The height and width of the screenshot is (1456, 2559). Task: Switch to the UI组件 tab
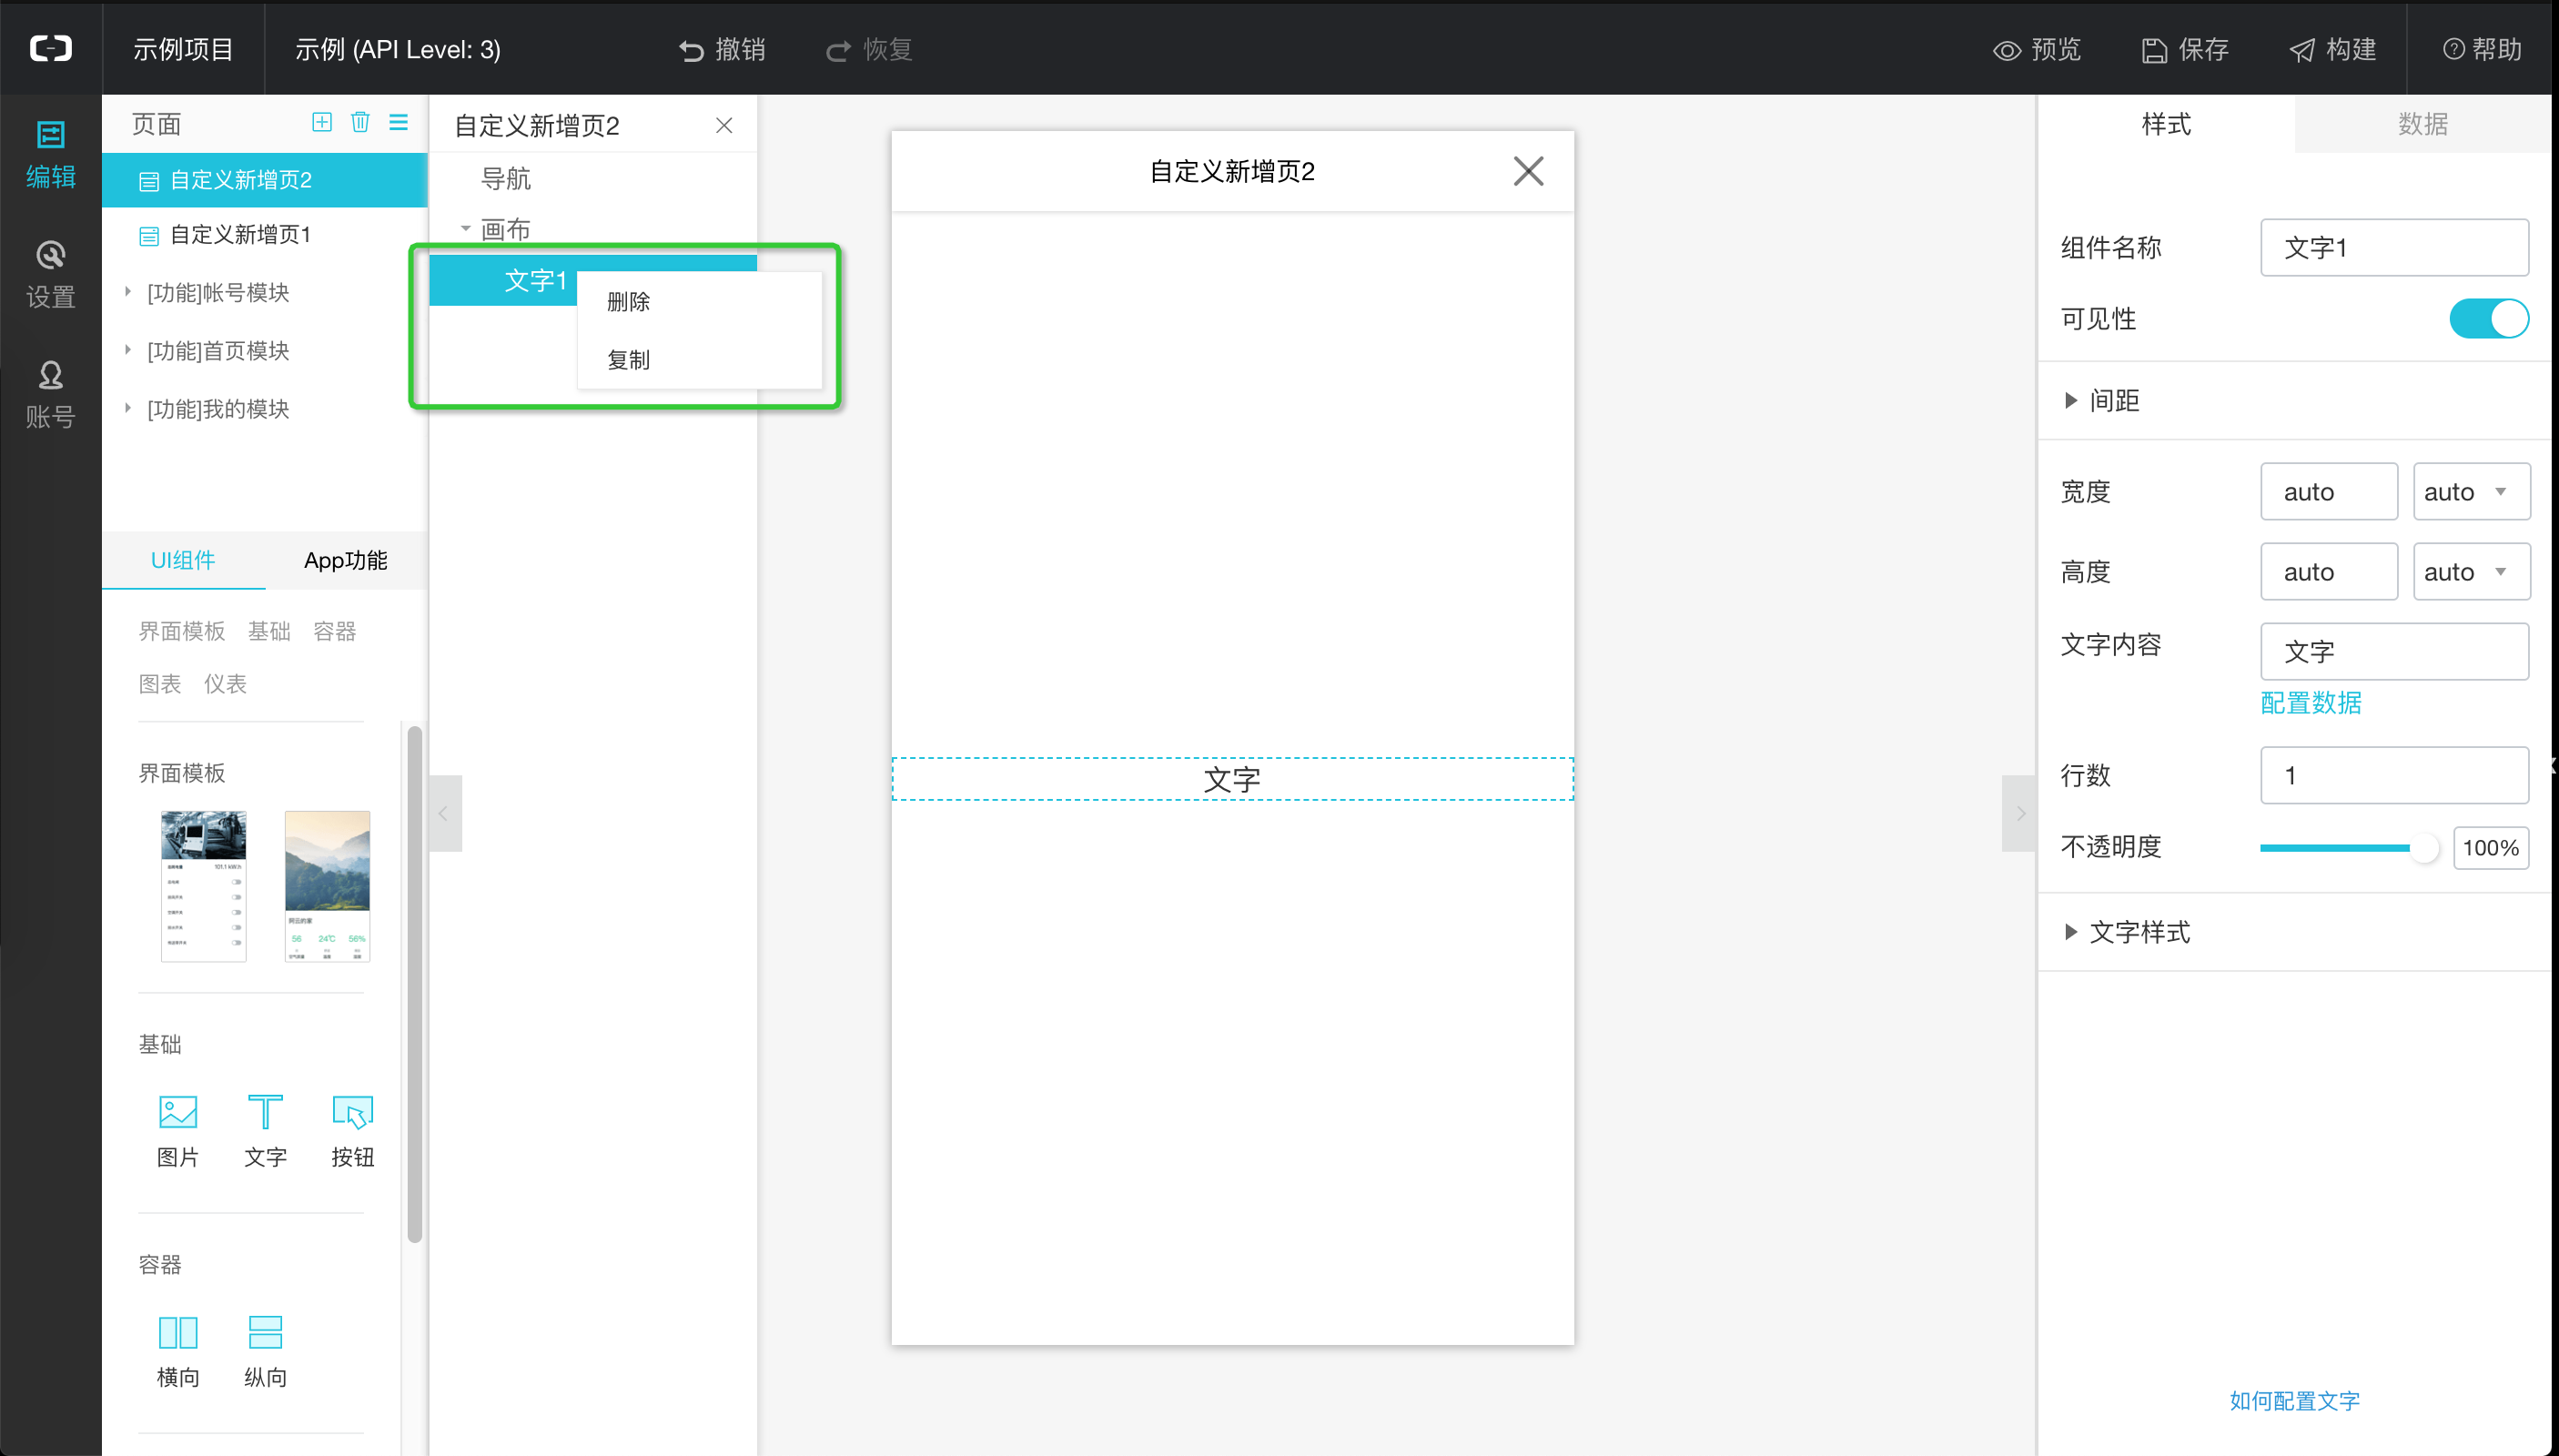pos(183,560)
